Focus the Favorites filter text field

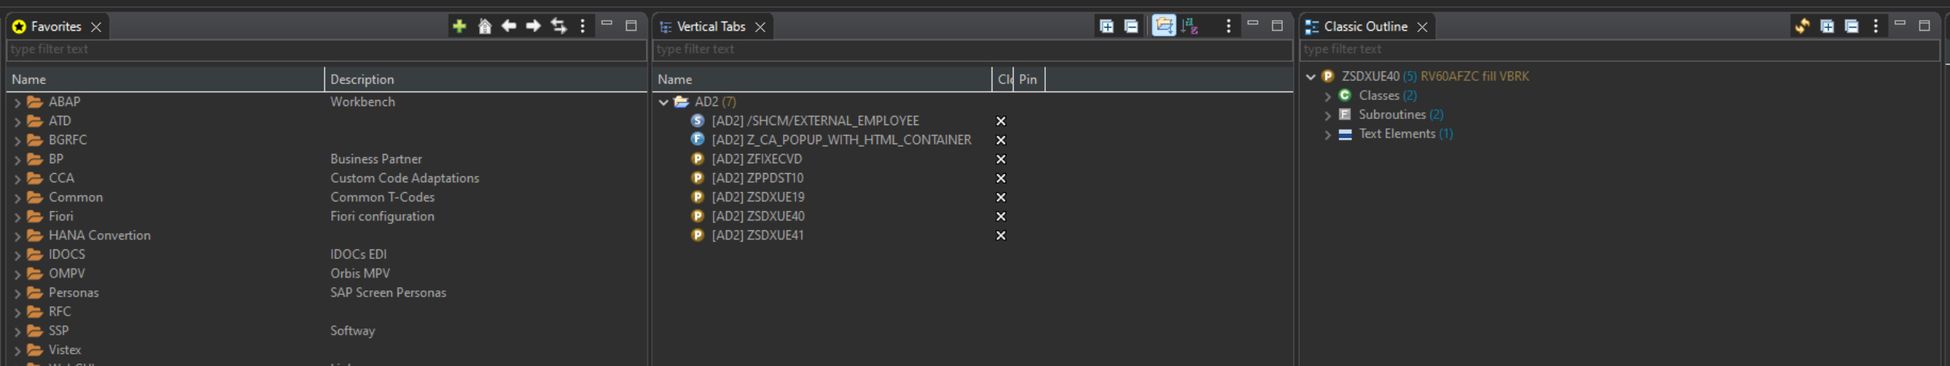pyautogui.click(x=326, y=49)
